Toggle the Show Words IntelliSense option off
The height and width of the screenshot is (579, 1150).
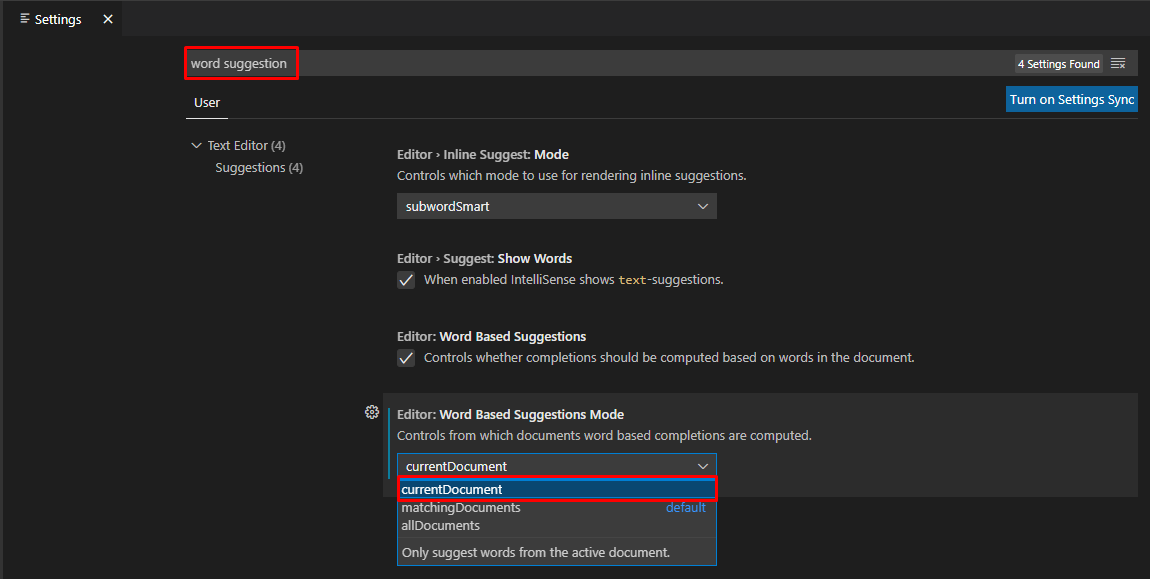(x=406, y=280)
